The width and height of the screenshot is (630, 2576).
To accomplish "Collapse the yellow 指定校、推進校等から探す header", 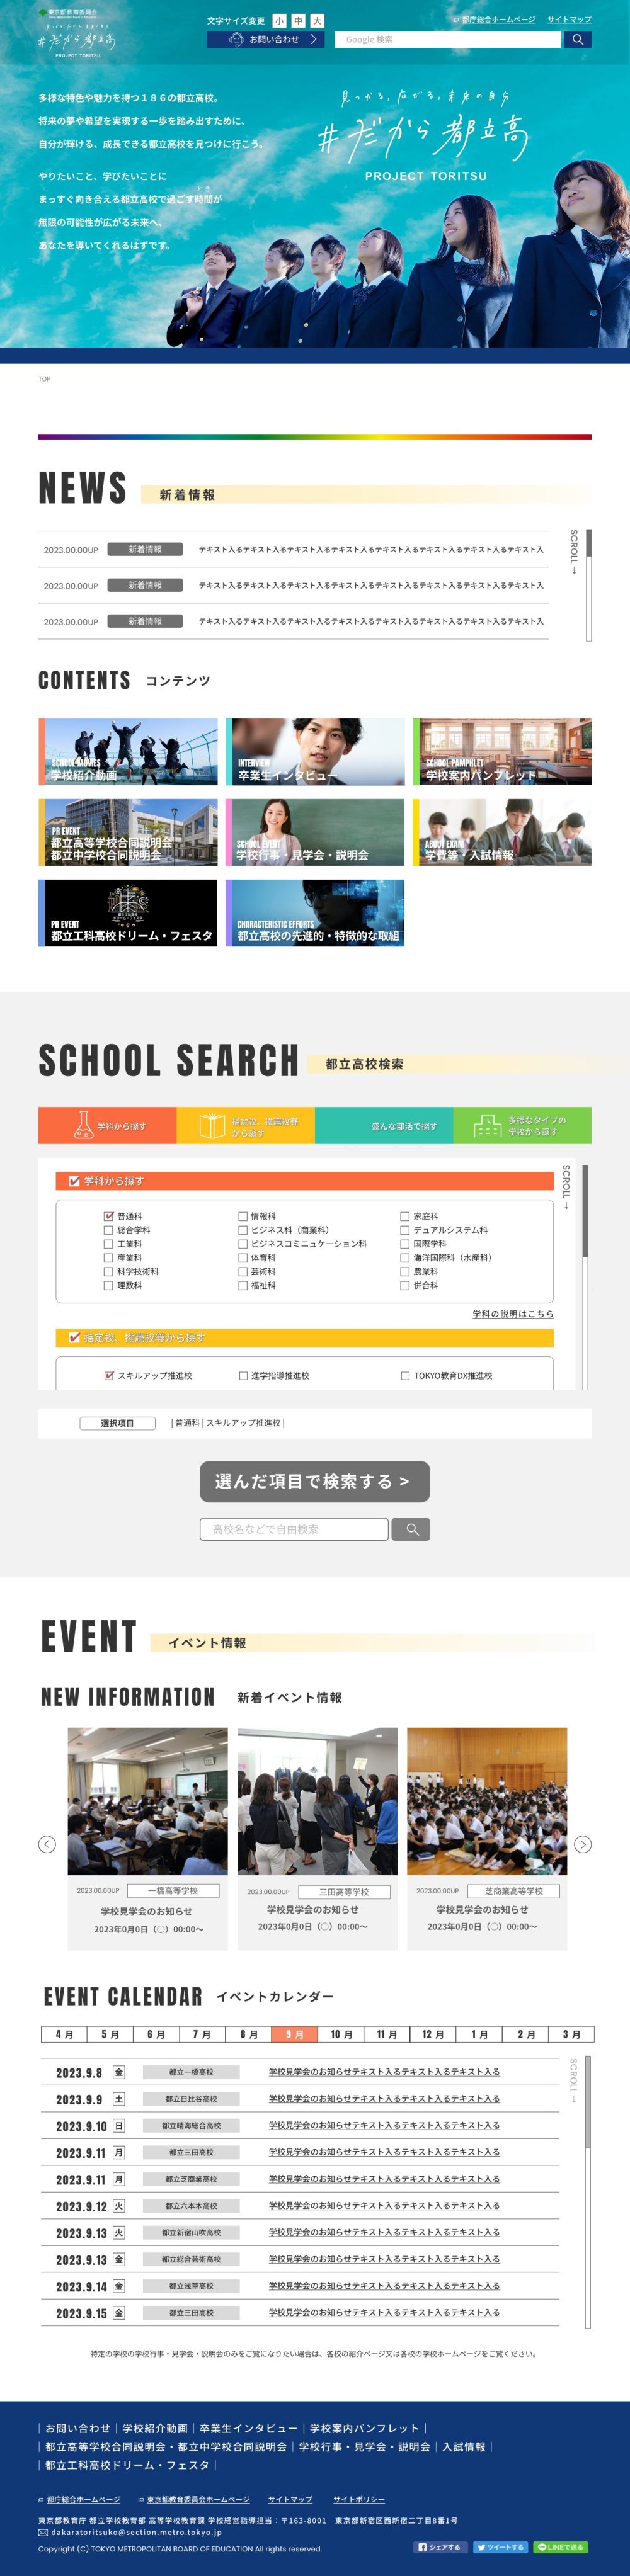I will pos(304,1337).
